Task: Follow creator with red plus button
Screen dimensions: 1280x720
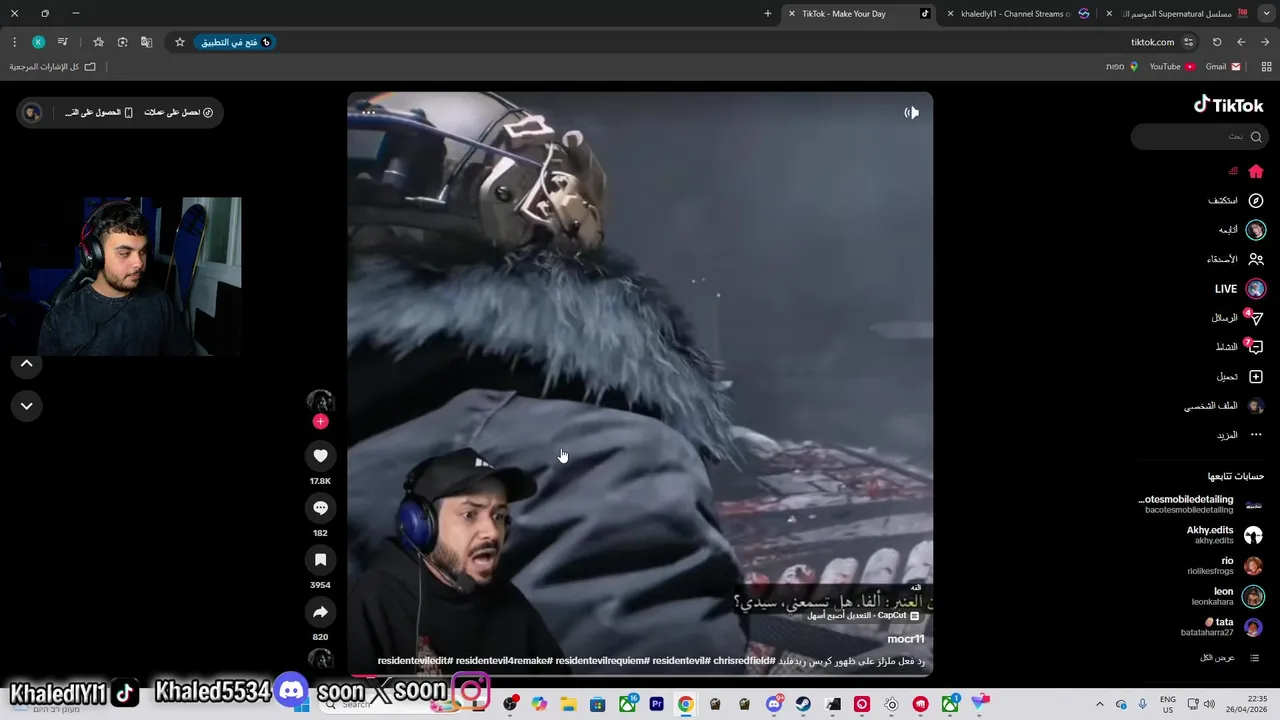Action: coord(320,422)
